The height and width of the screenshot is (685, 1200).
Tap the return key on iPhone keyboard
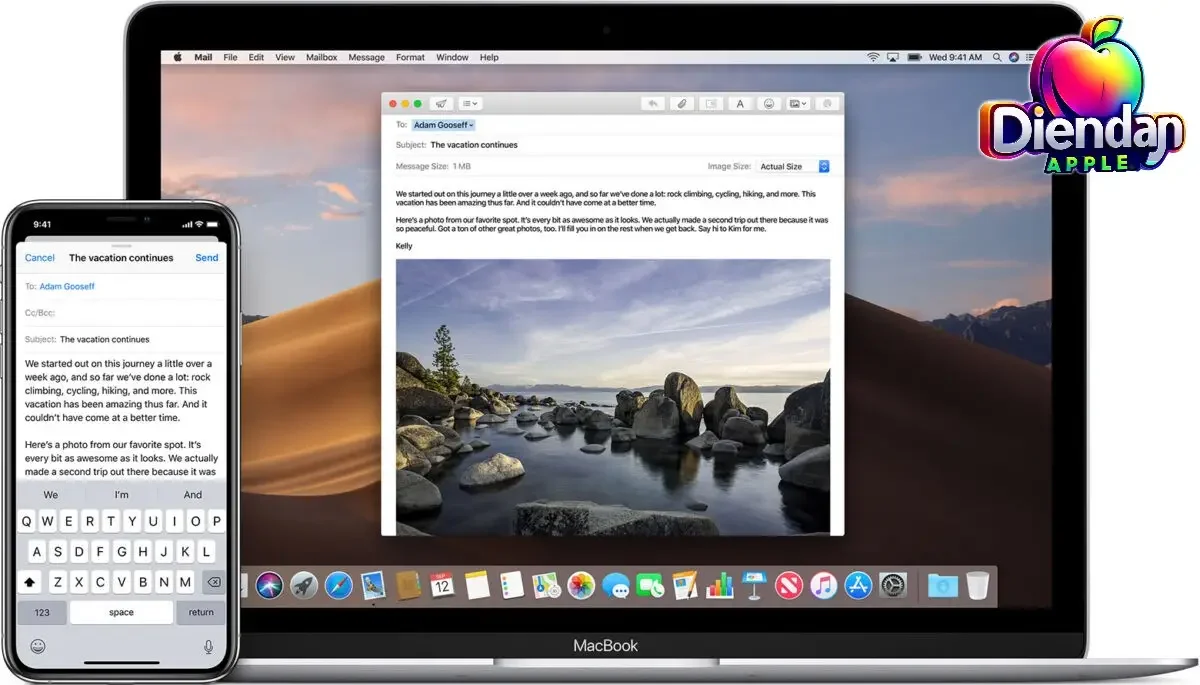(x=201, y=612)
